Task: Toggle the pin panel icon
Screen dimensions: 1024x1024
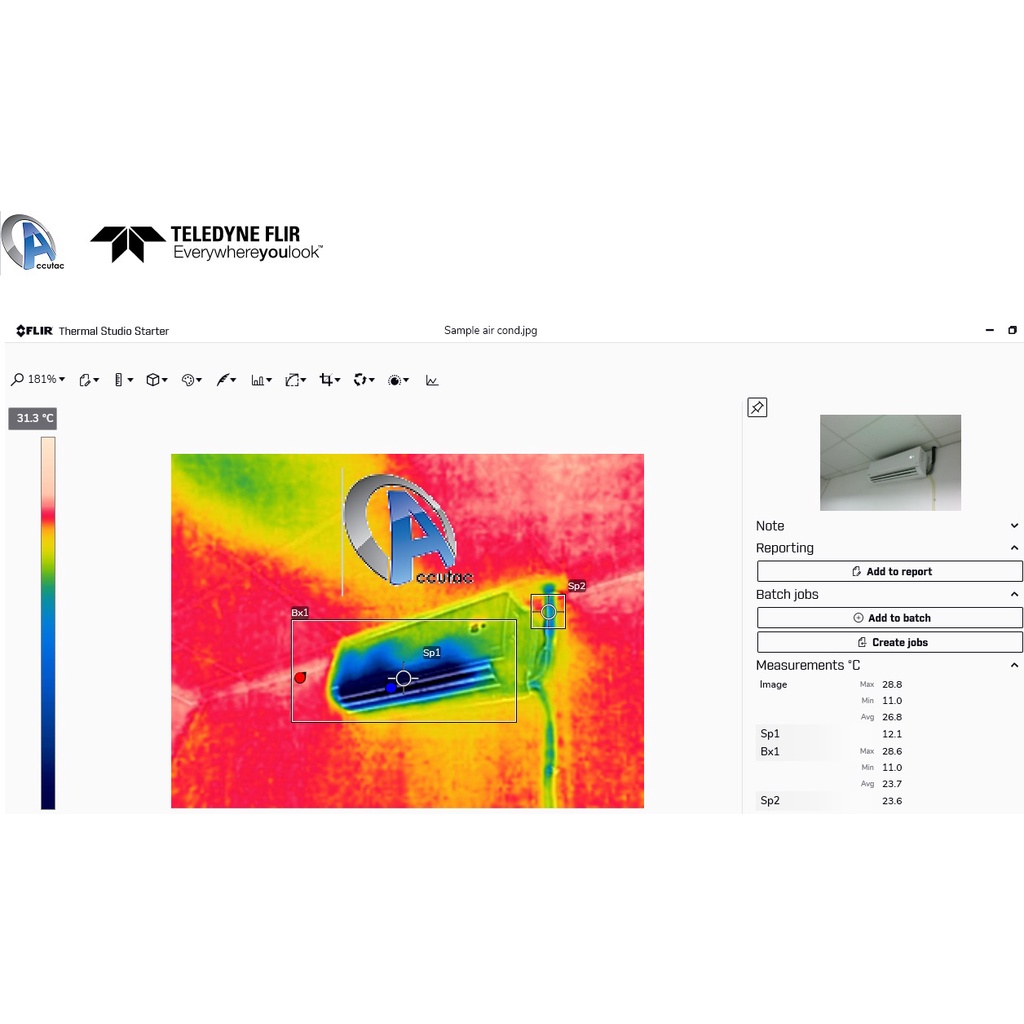Action: (x=757, y=407)
